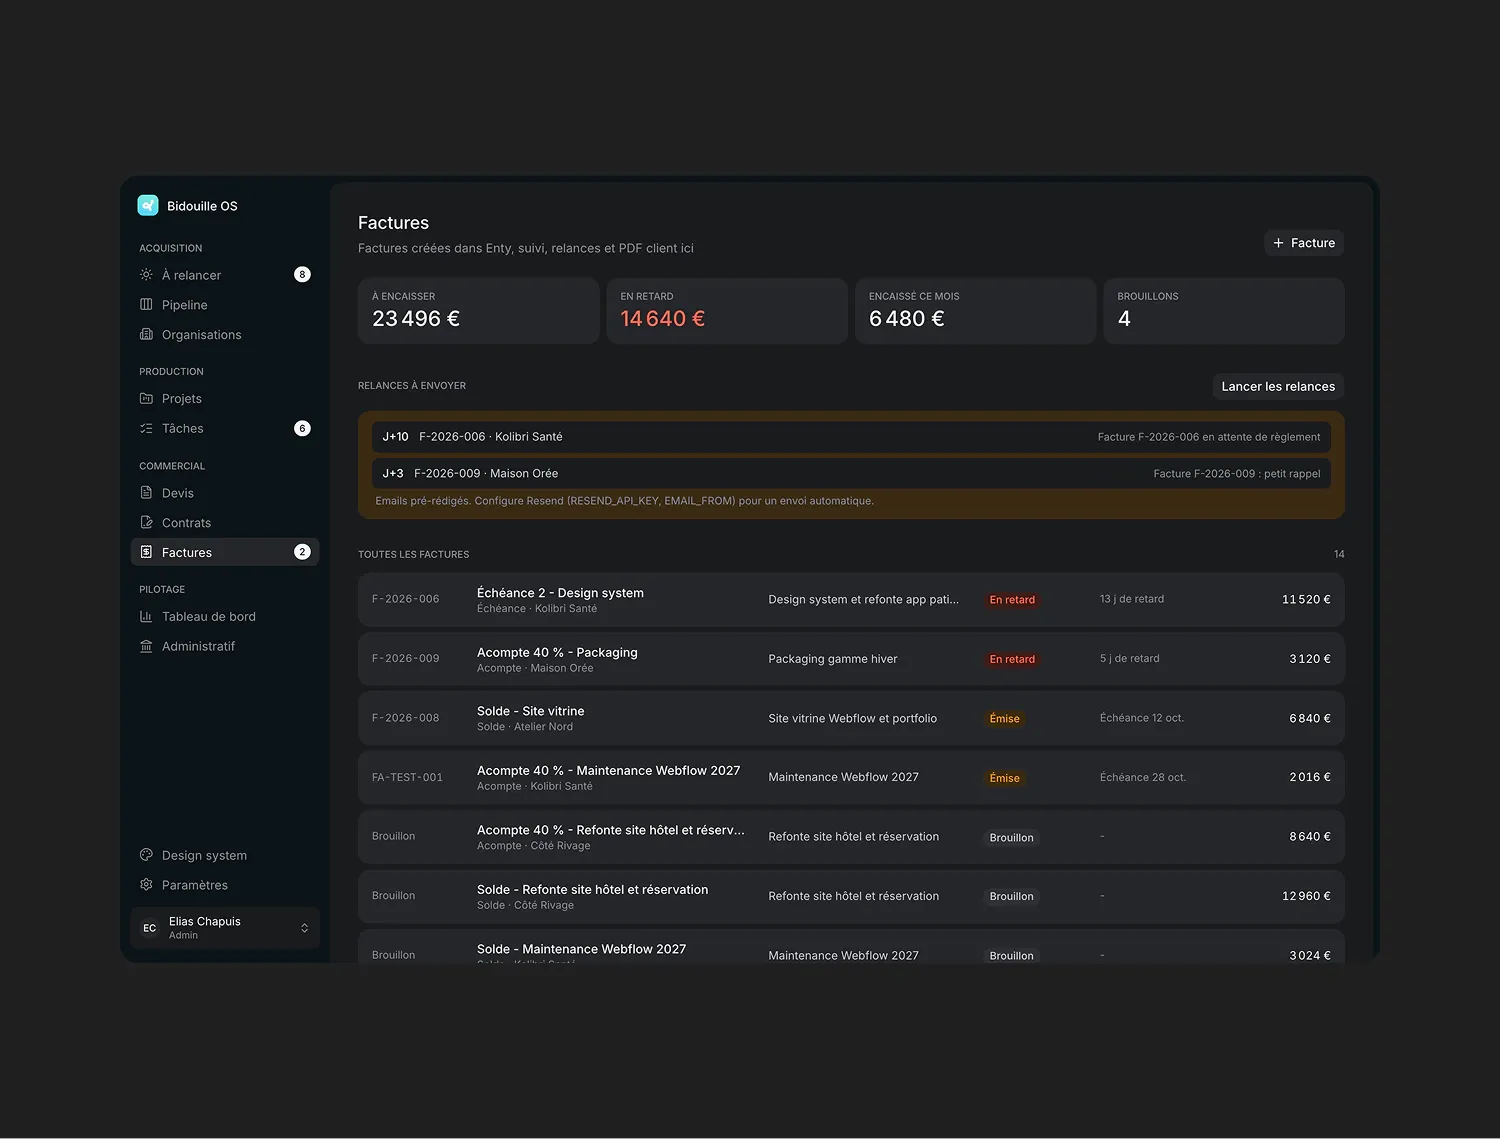Open Solde - Maintenance Webflow 2027 draft
This screenshot has width=1500, height=1139.
pos(851,947)
